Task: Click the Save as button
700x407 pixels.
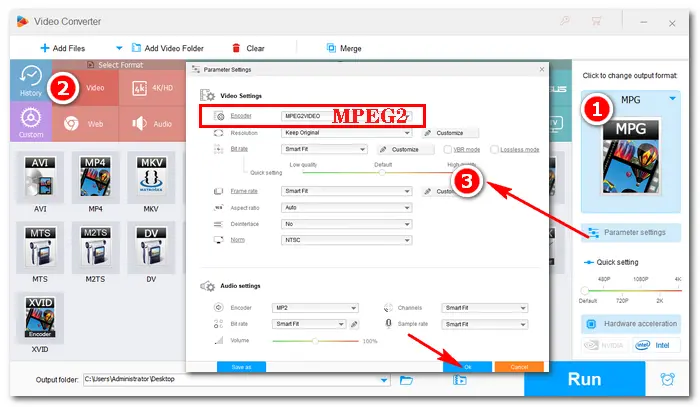Action: pyautogui.click(x=241, y=367)
